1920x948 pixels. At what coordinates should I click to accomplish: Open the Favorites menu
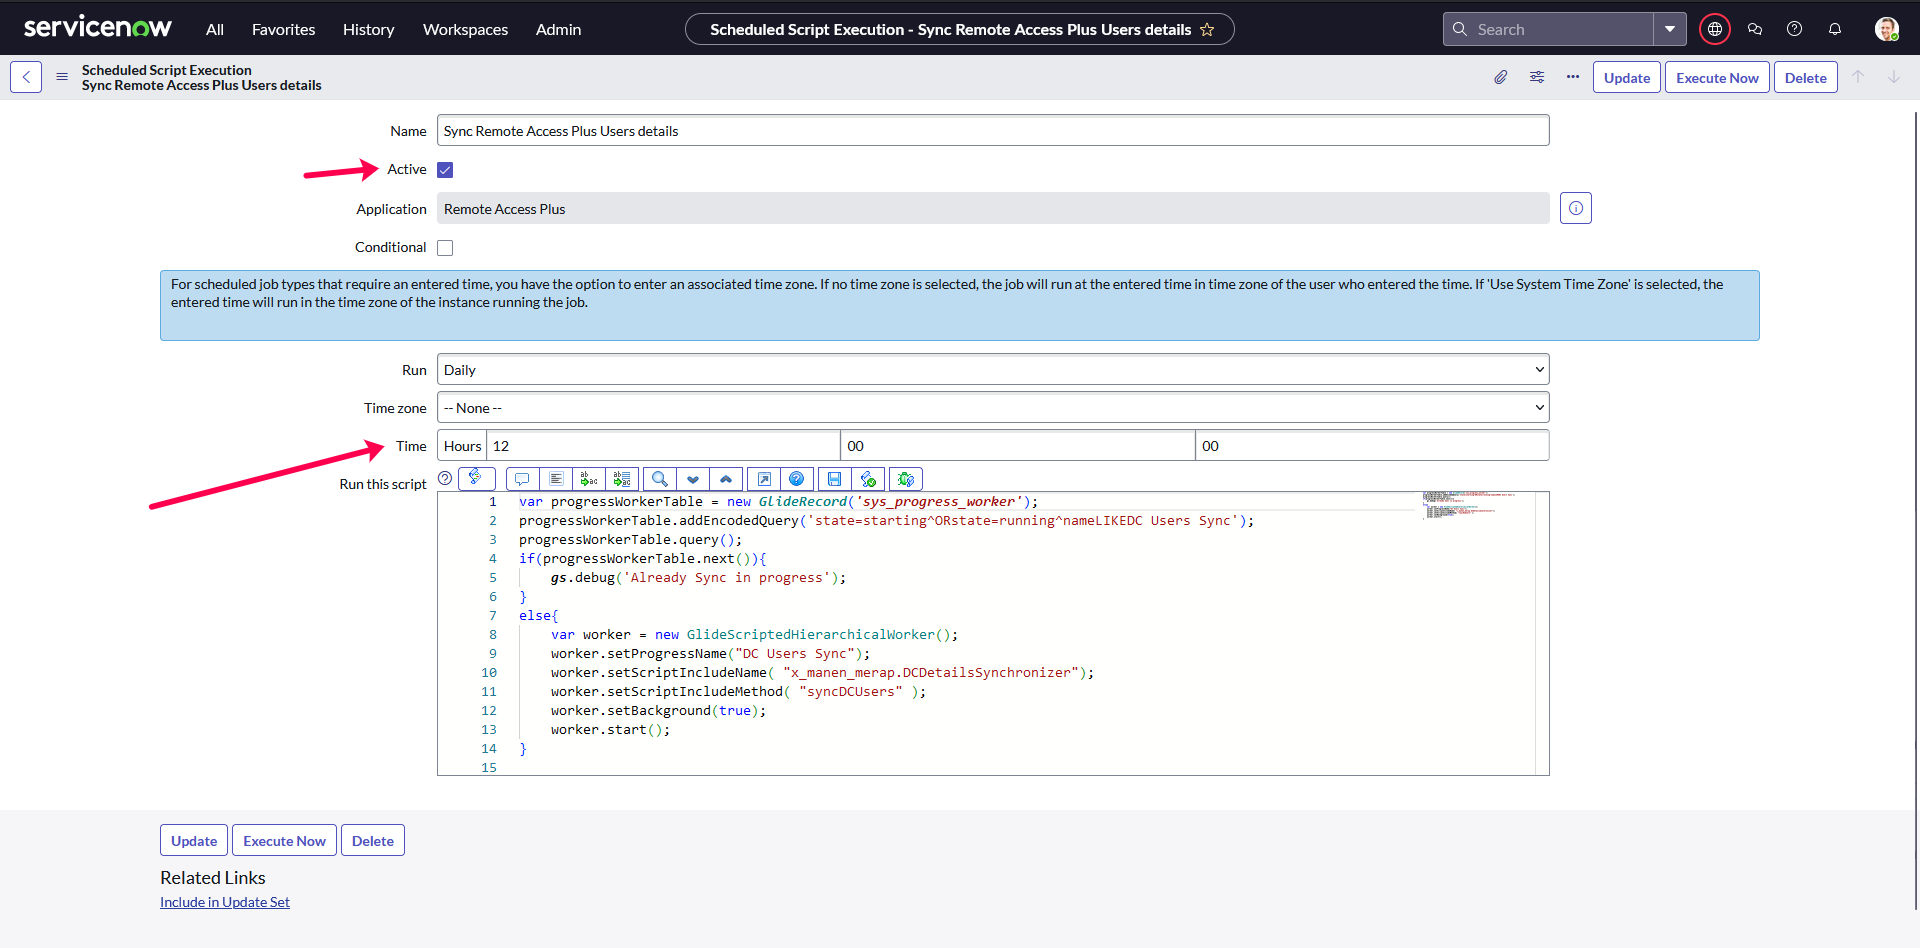click(283, 29)
